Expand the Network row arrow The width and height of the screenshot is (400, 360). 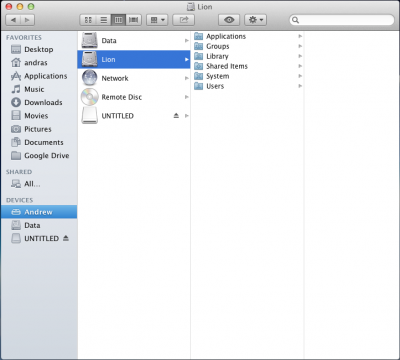[187, 78]
